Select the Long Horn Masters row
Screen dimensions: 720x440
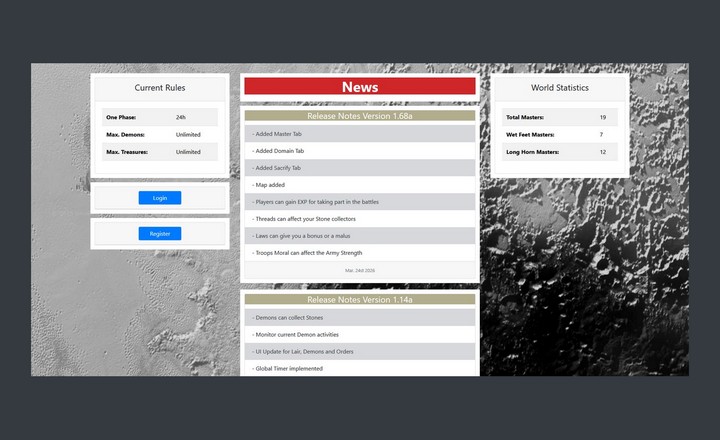560,152
